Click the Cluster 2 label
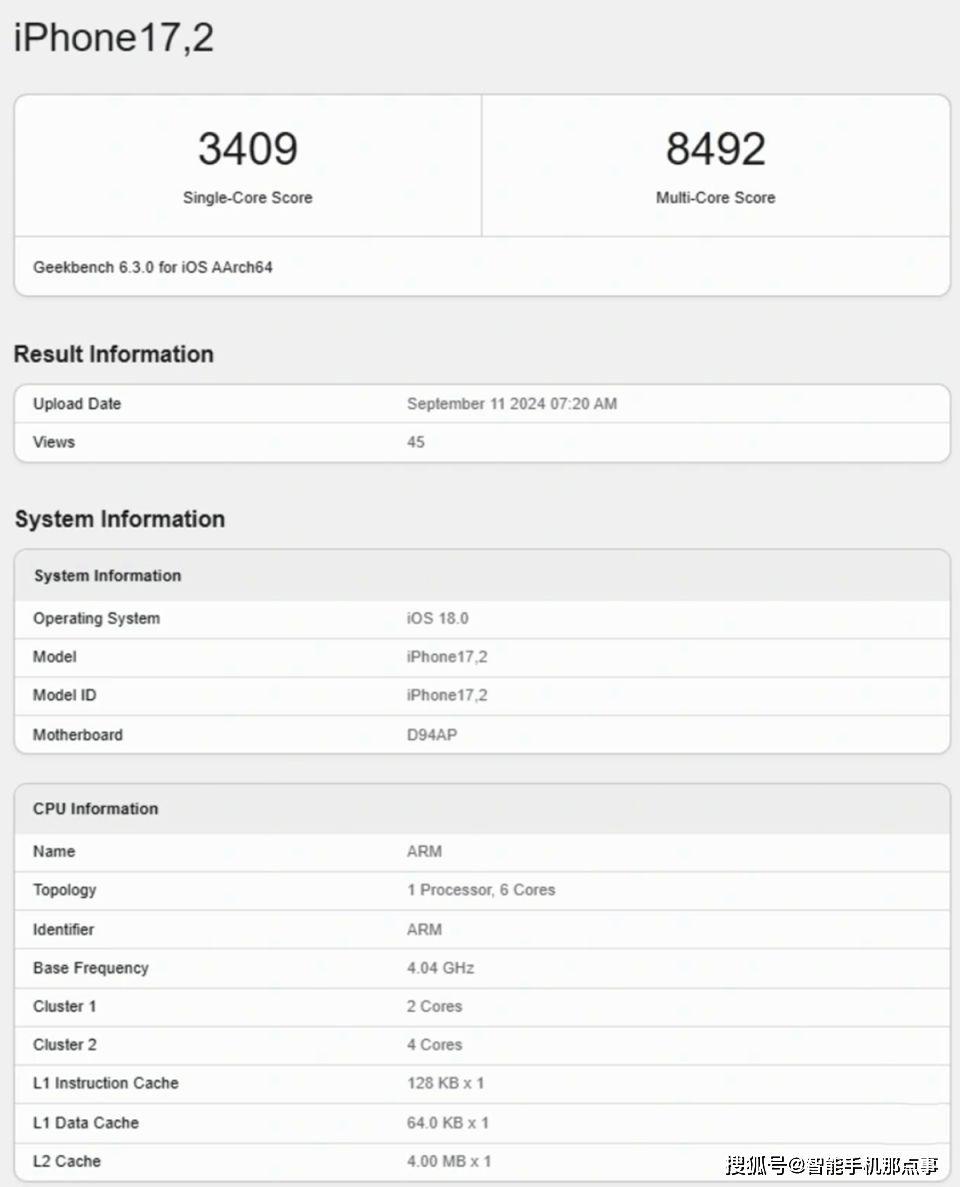 coord(64,1045)
